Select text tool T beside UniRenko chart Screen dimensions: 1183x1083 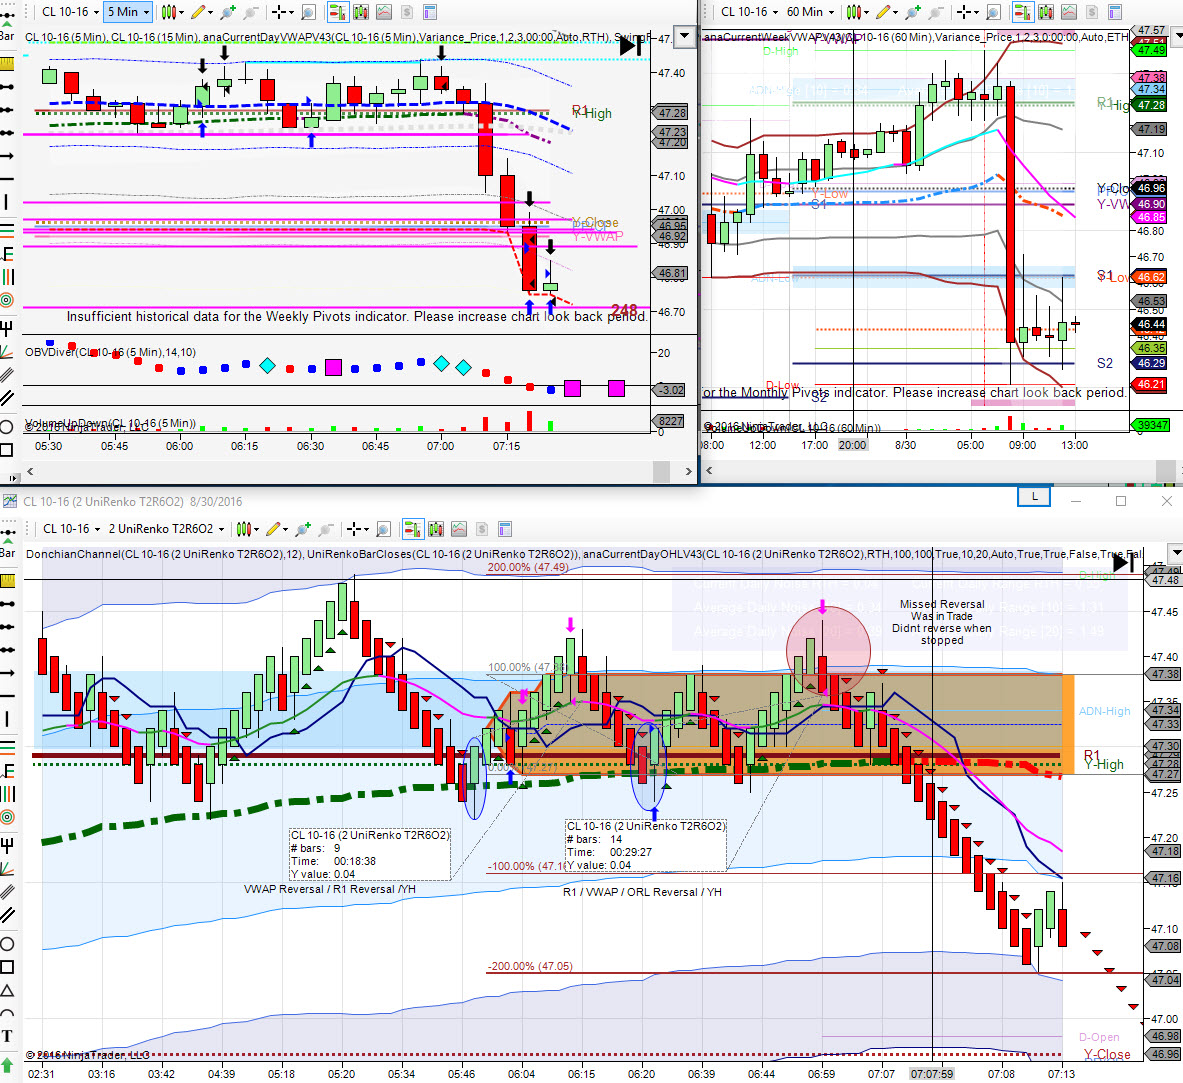click(x=7, y=1035)
